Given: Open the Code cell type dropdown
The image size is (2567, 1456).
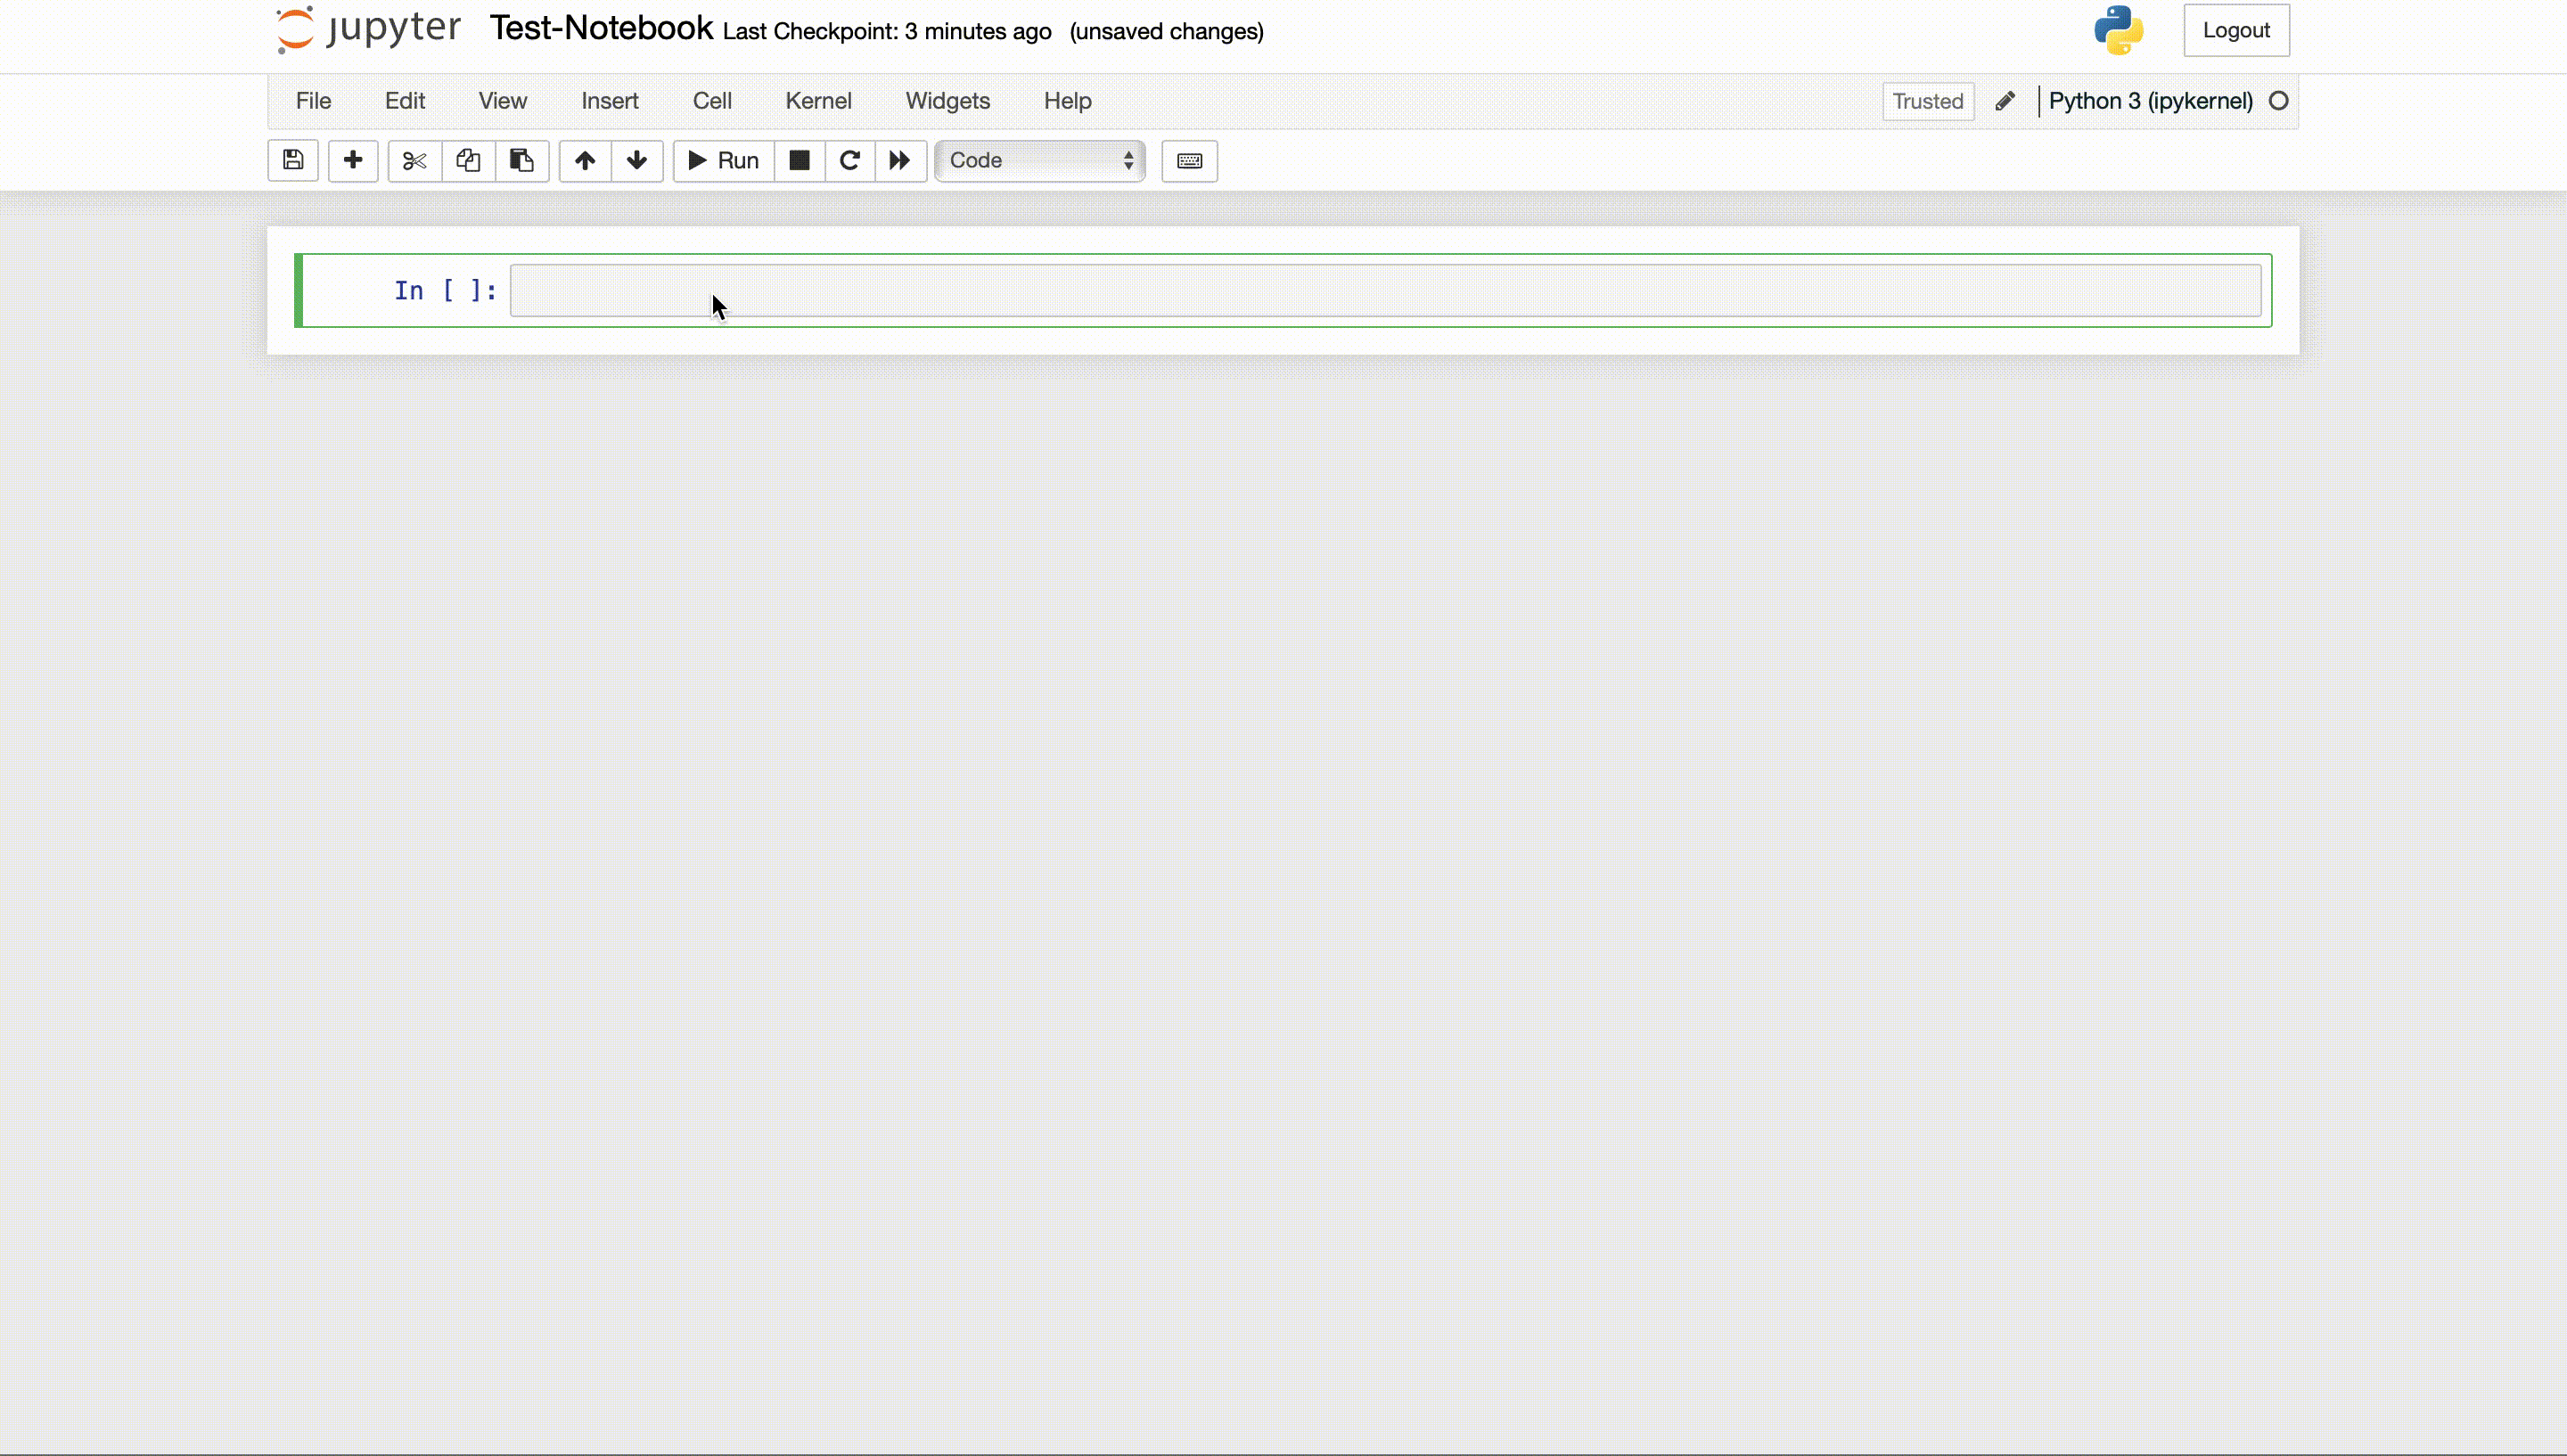Looking at the screenshot, I should (x=1040, y=160).
